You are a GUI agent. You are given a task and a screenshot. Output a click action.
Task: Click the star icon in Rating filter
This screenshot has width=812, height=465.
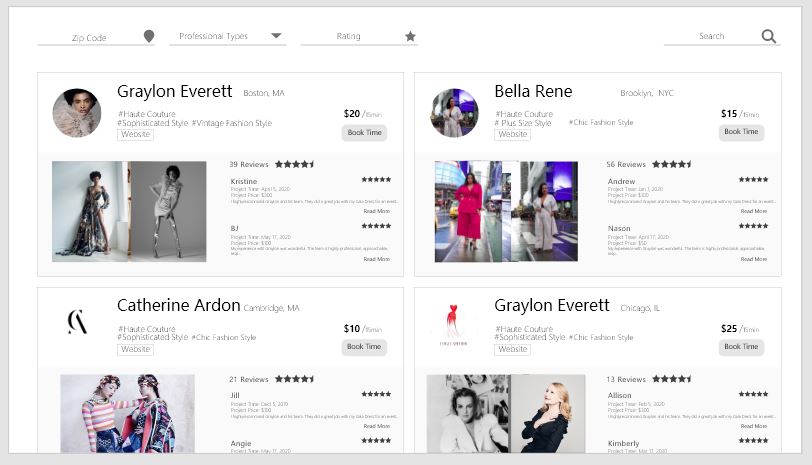tap(410, 36)
